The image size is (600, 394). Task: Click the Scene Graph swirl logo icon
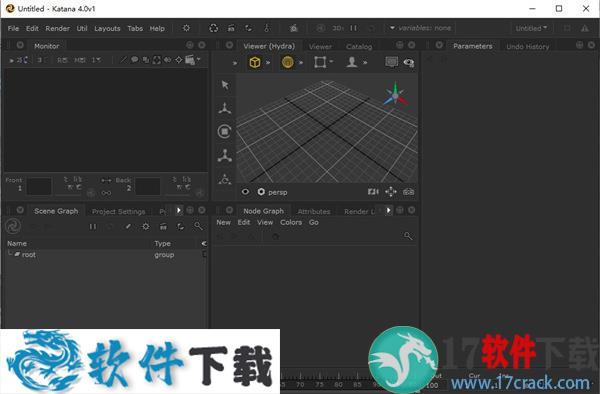pyautogui.click(x=13, y=226)
